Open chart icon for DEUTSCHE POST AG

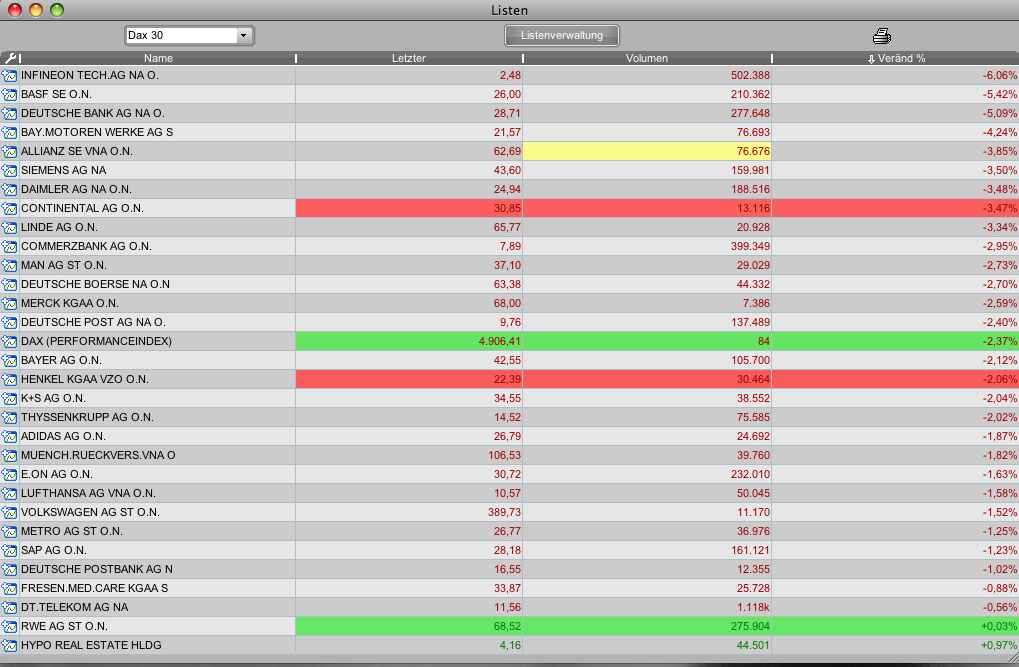coord(10,322)
